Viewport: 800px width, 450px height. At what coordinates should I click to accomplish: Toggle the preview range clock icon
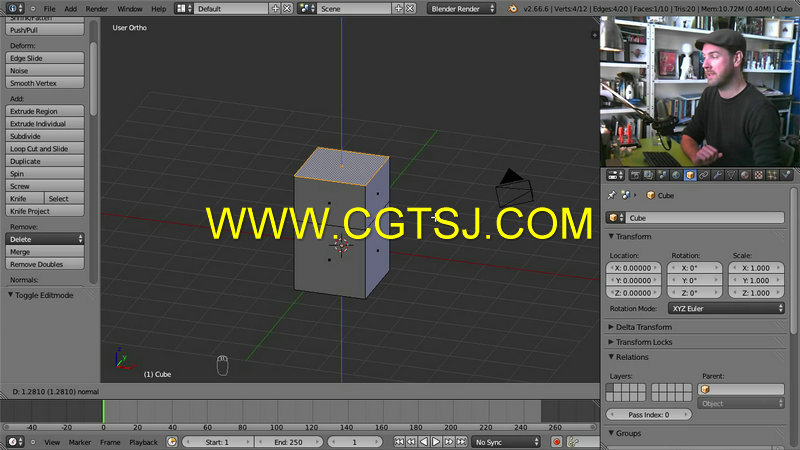coord(172,442)
